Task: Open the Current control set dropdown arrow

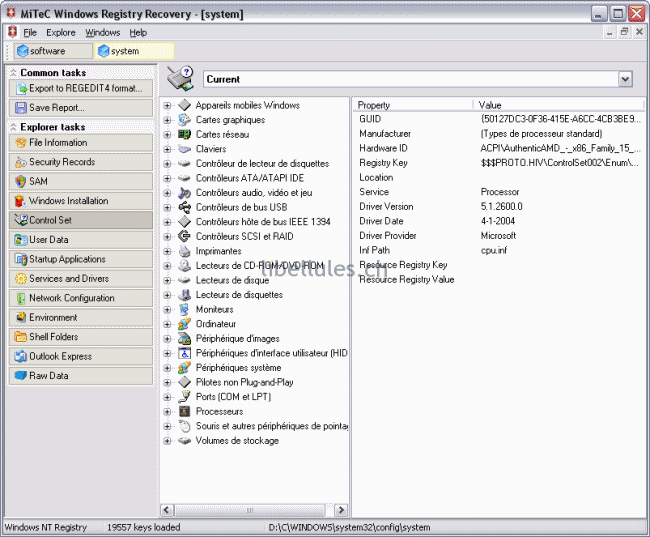Action: click(x=625, y=79)
